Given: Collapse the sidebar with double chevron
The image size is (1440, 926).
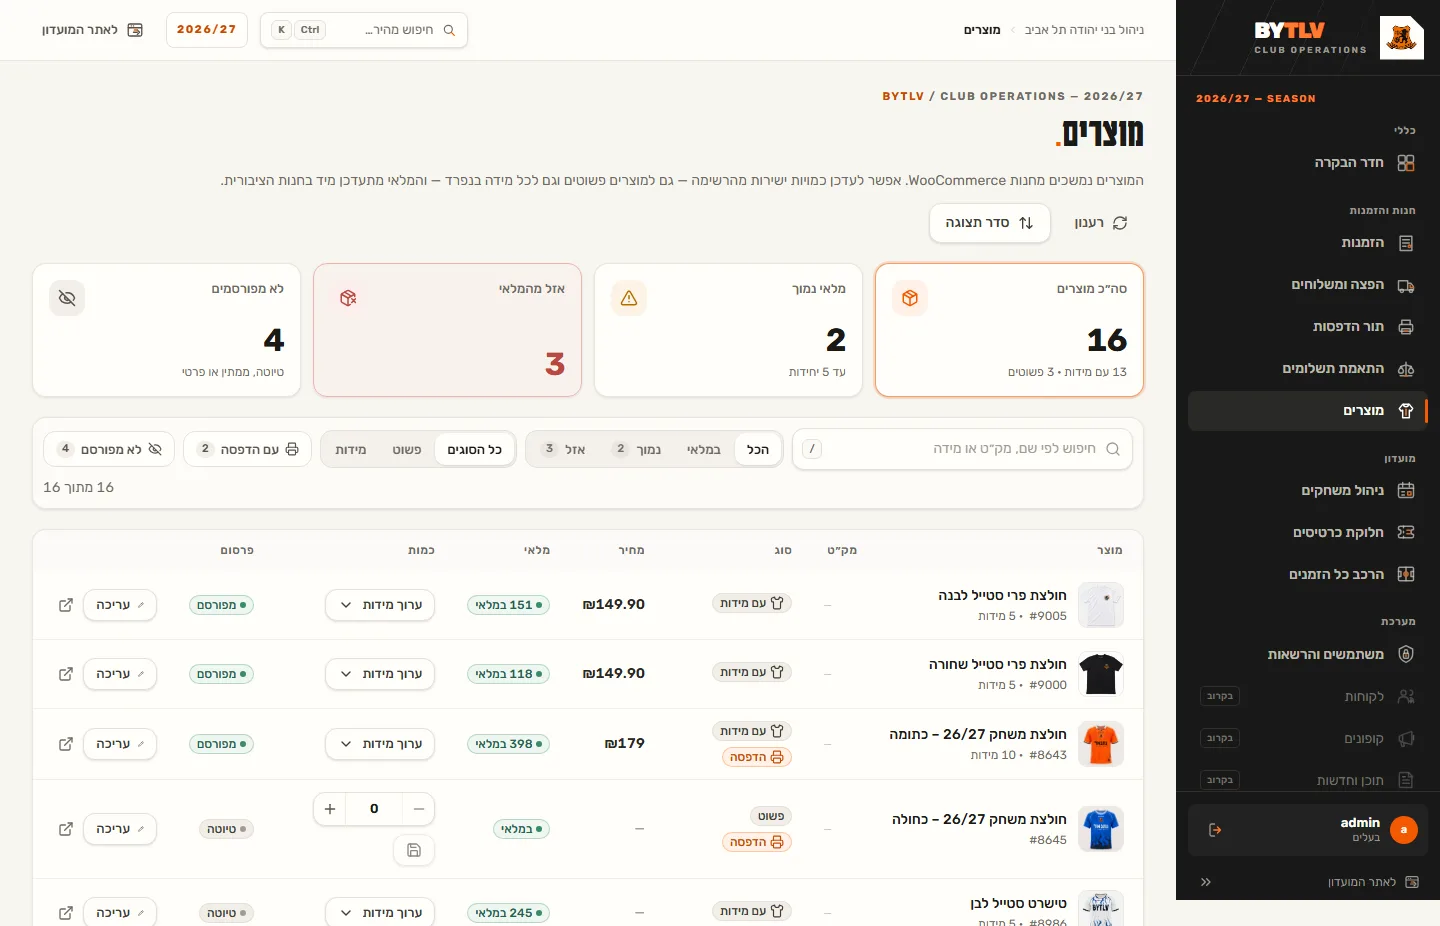Looking at the screenshot, I should tap(1206, 882).
